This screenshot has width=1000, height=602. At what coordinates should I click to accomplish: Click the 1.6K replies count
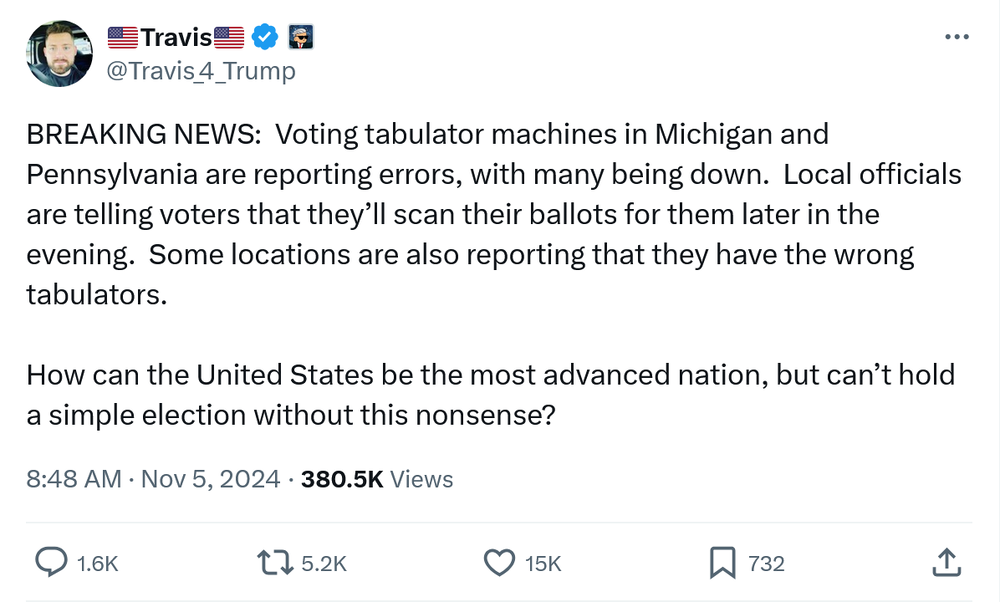coord(97,564)
